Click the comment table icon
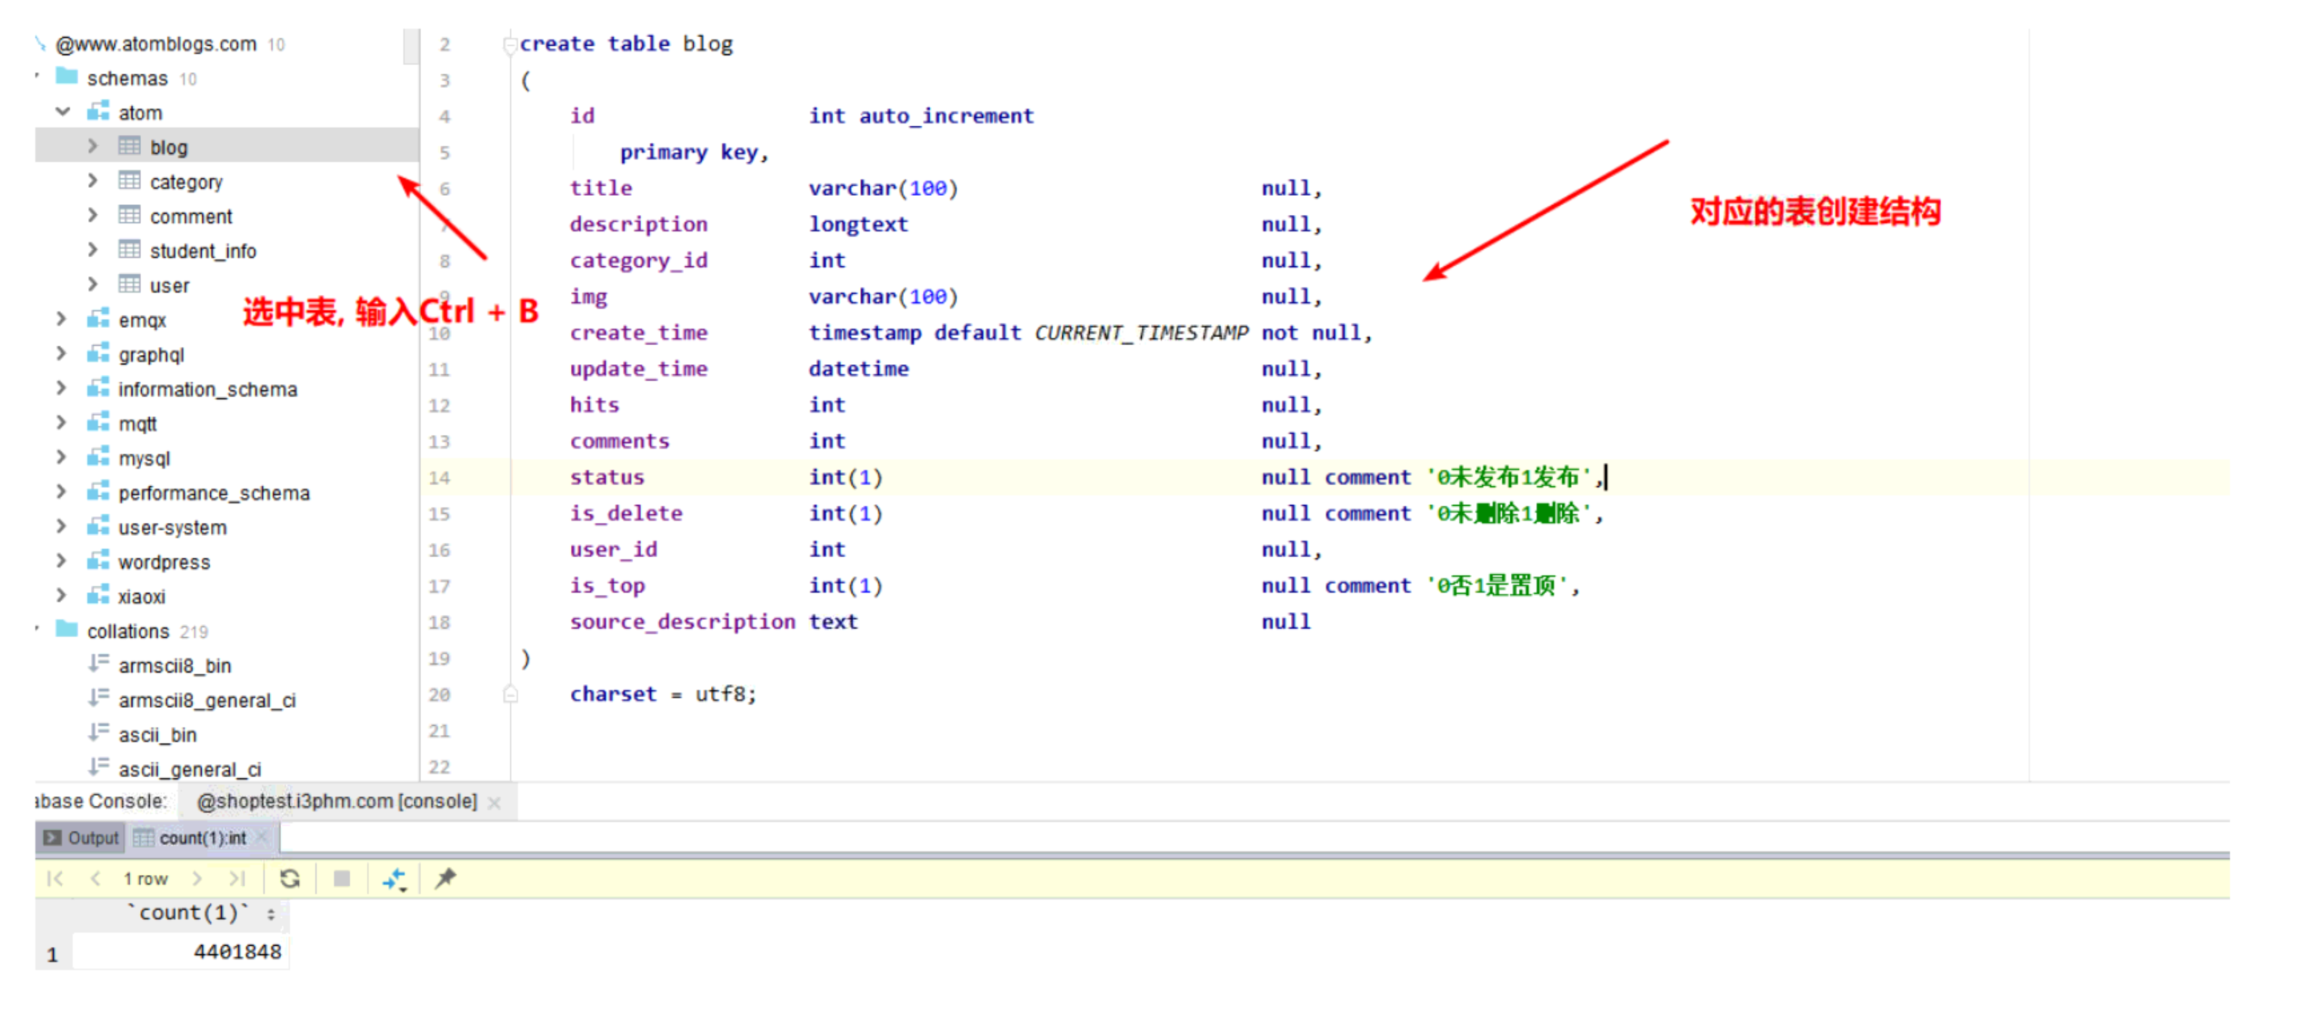Screen dimensions: 2304x1023 click(129, 215)
